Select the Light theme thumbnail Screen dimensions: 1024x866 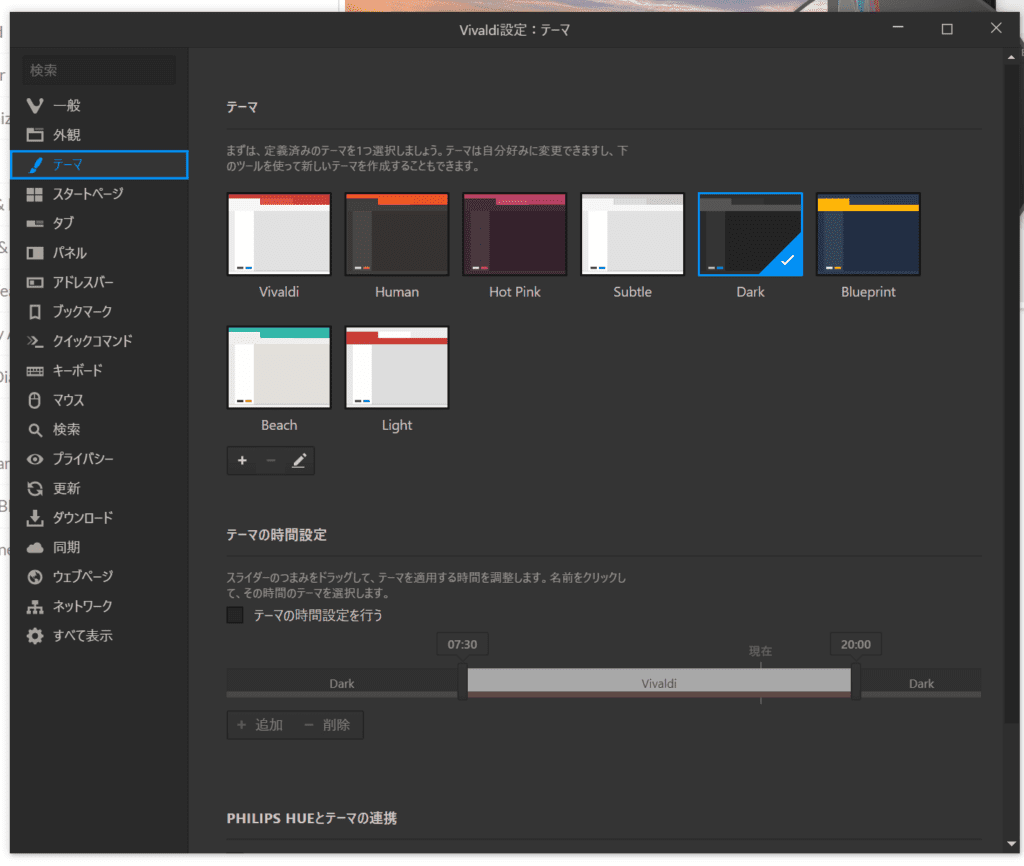[397, 367]
